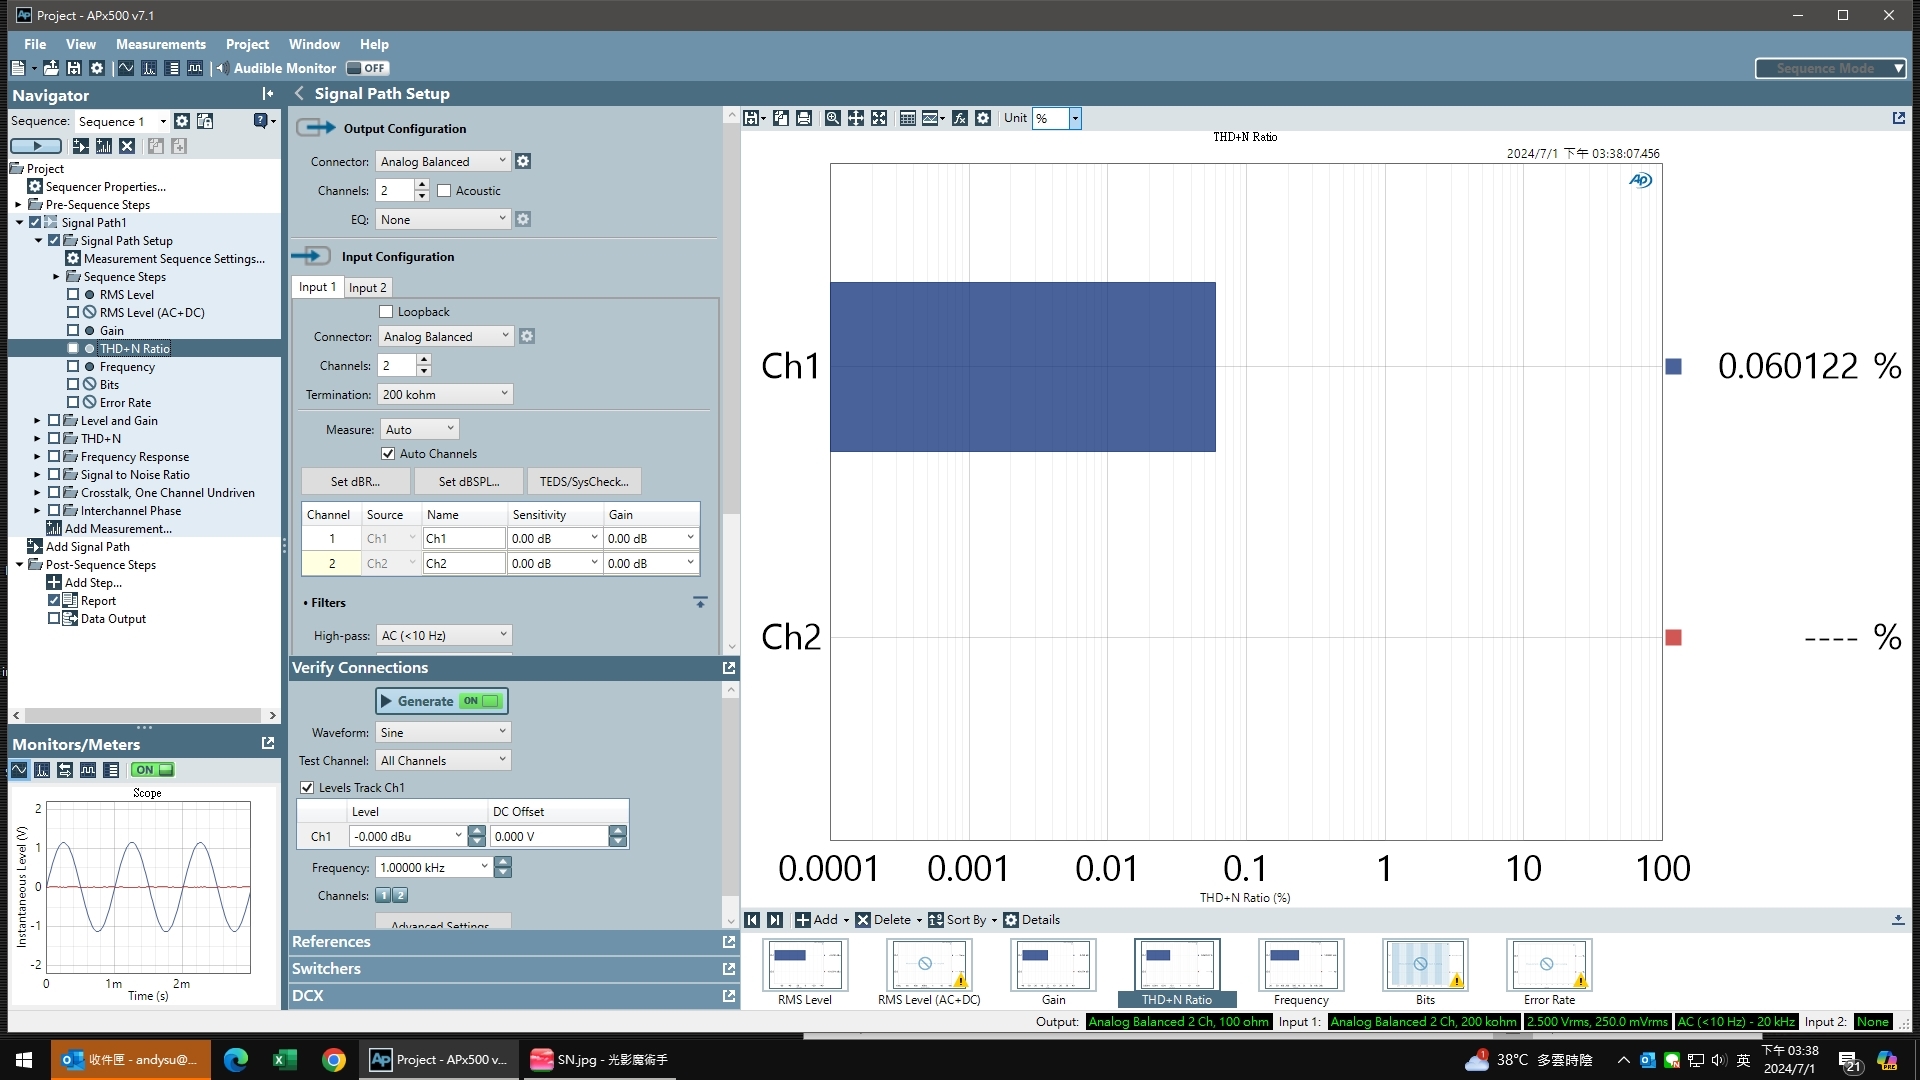Check the Acoustic checkbox
This screenshot has width=1920, height=1080.
point(444,191)
